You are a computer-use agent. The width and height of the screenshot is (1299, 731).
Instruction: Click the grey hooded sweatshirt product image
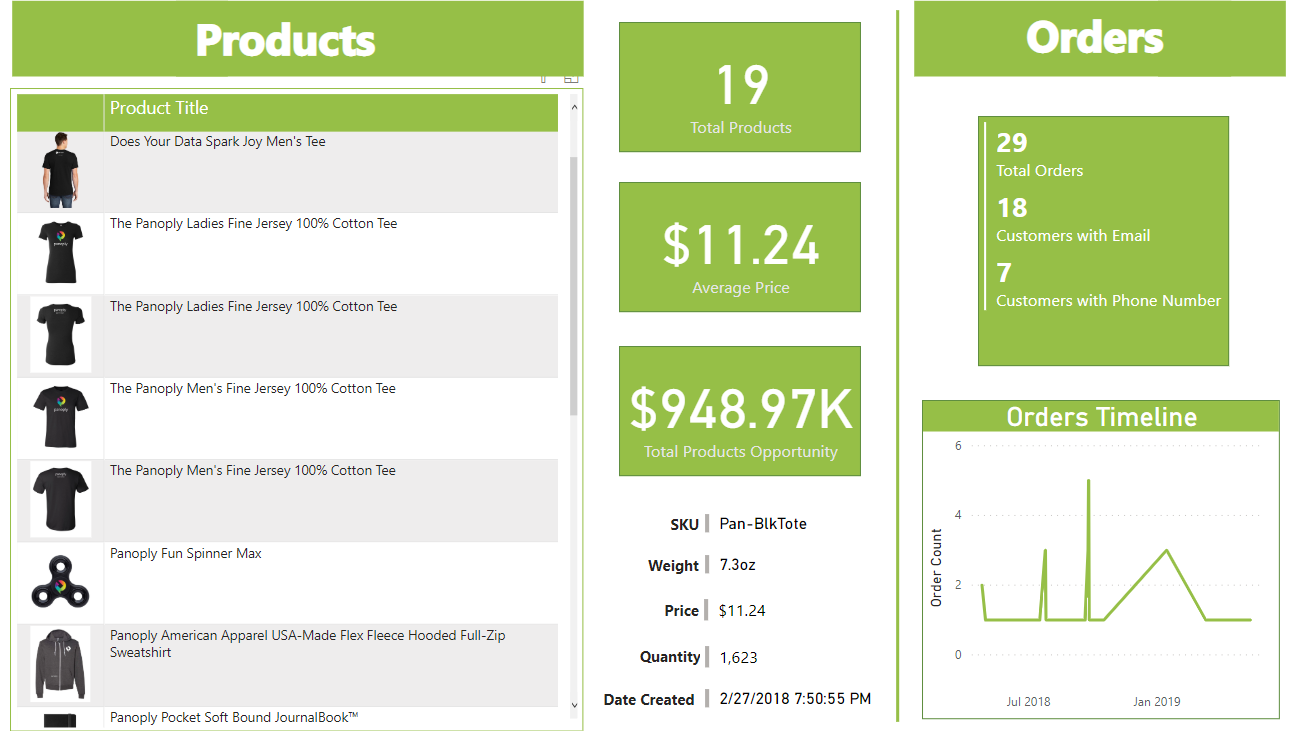(60, 664)
